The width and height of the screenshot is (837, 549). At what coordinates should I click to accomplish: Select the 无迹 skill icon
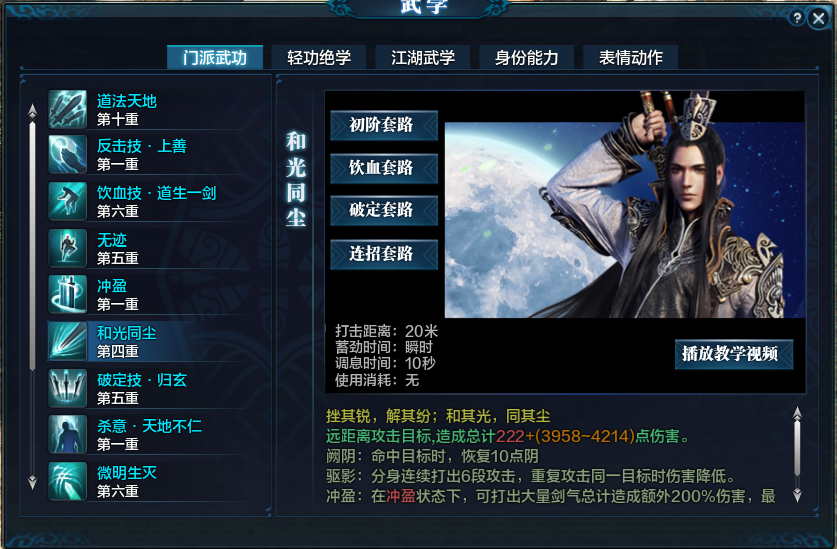pos(68,248)
